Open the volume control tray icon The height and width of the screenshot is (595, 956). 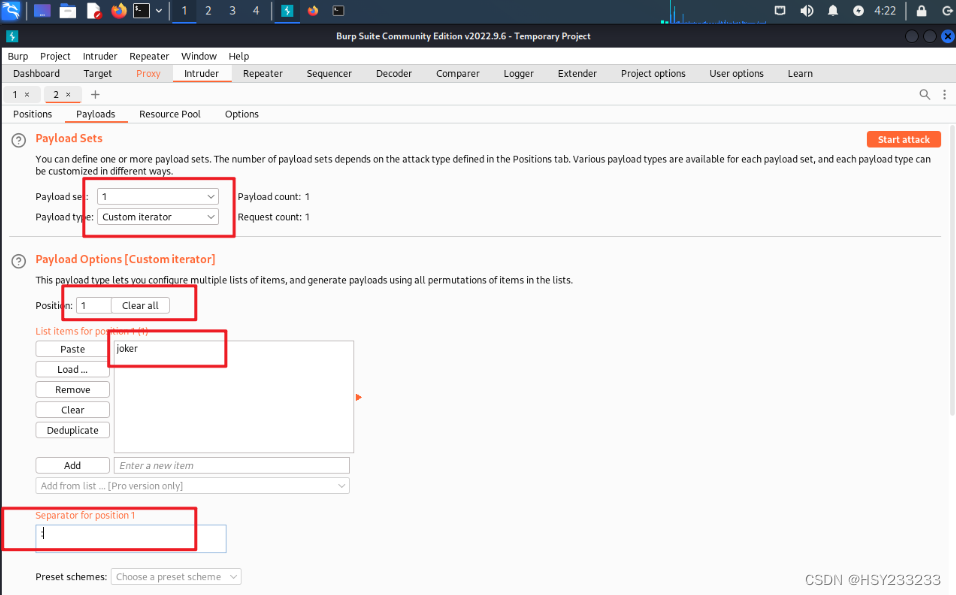point(807,10)
